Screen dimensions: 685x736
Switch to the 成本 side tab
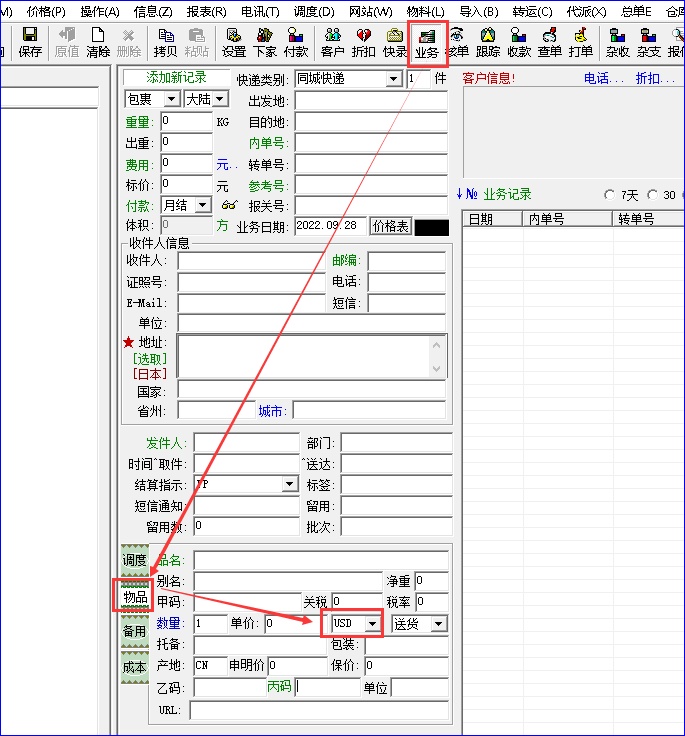click(x=135, y=667)
